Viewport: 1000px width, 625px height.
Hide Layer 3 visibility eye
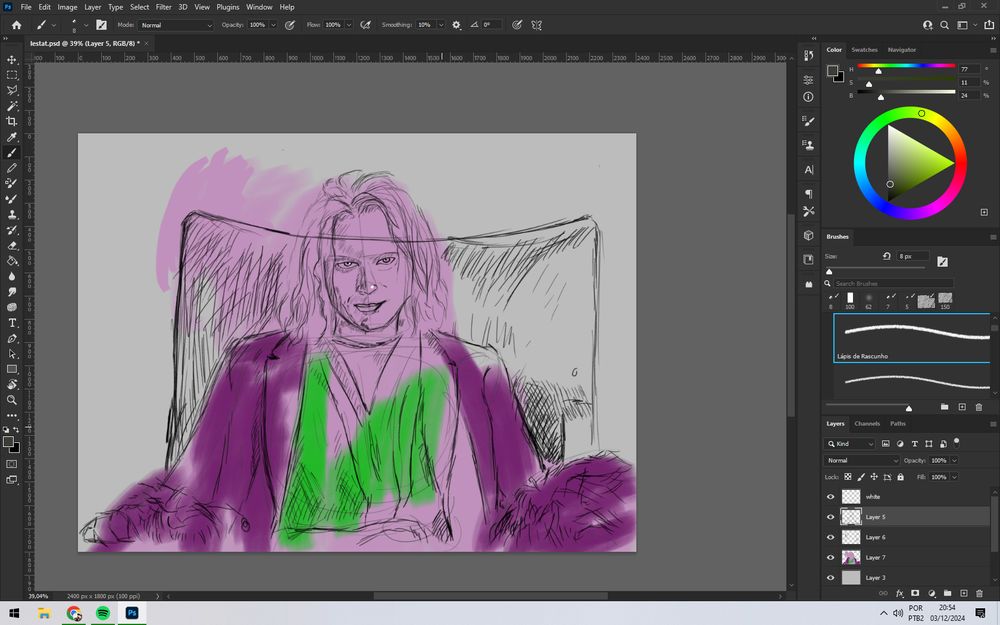click(x=830, y=578)
